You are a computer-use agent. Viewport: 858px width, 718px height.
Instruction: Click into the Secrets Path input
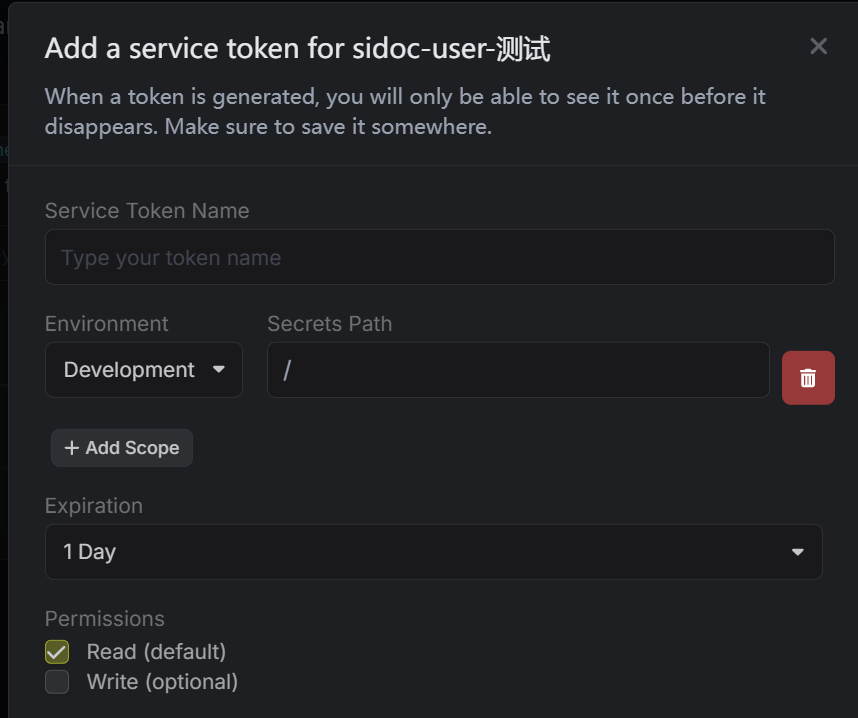click(x=517, y=370)
